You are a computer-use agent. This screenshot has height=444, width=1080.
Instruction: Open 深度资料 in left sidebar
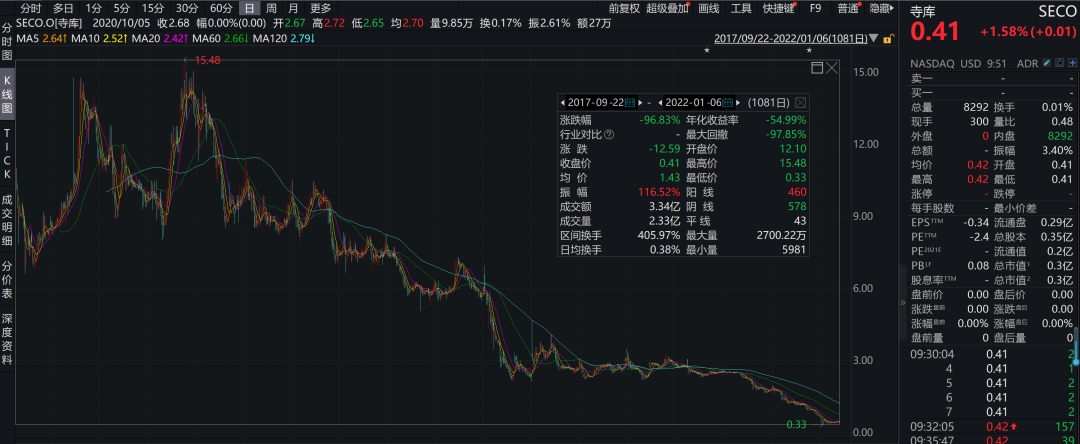7,339
